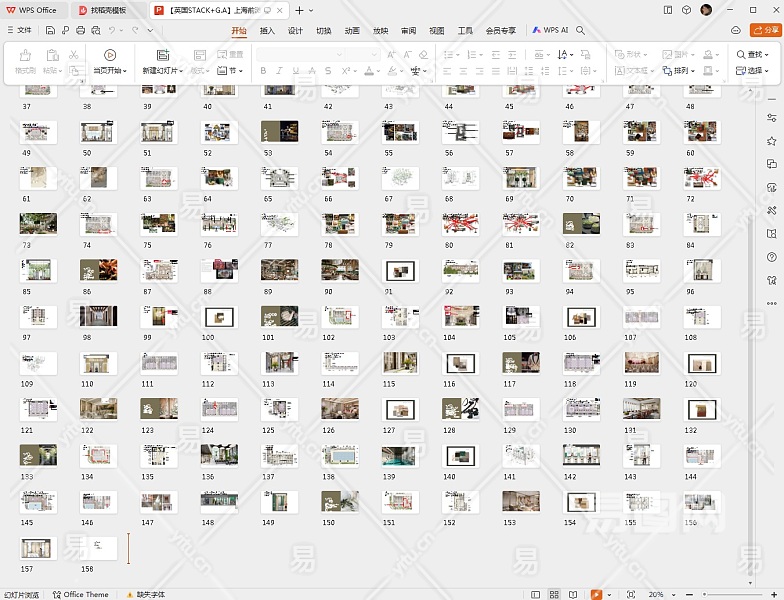Click the play from current slide icon
The height and width of the screenshot is (600, 784).
coord(110,55)
